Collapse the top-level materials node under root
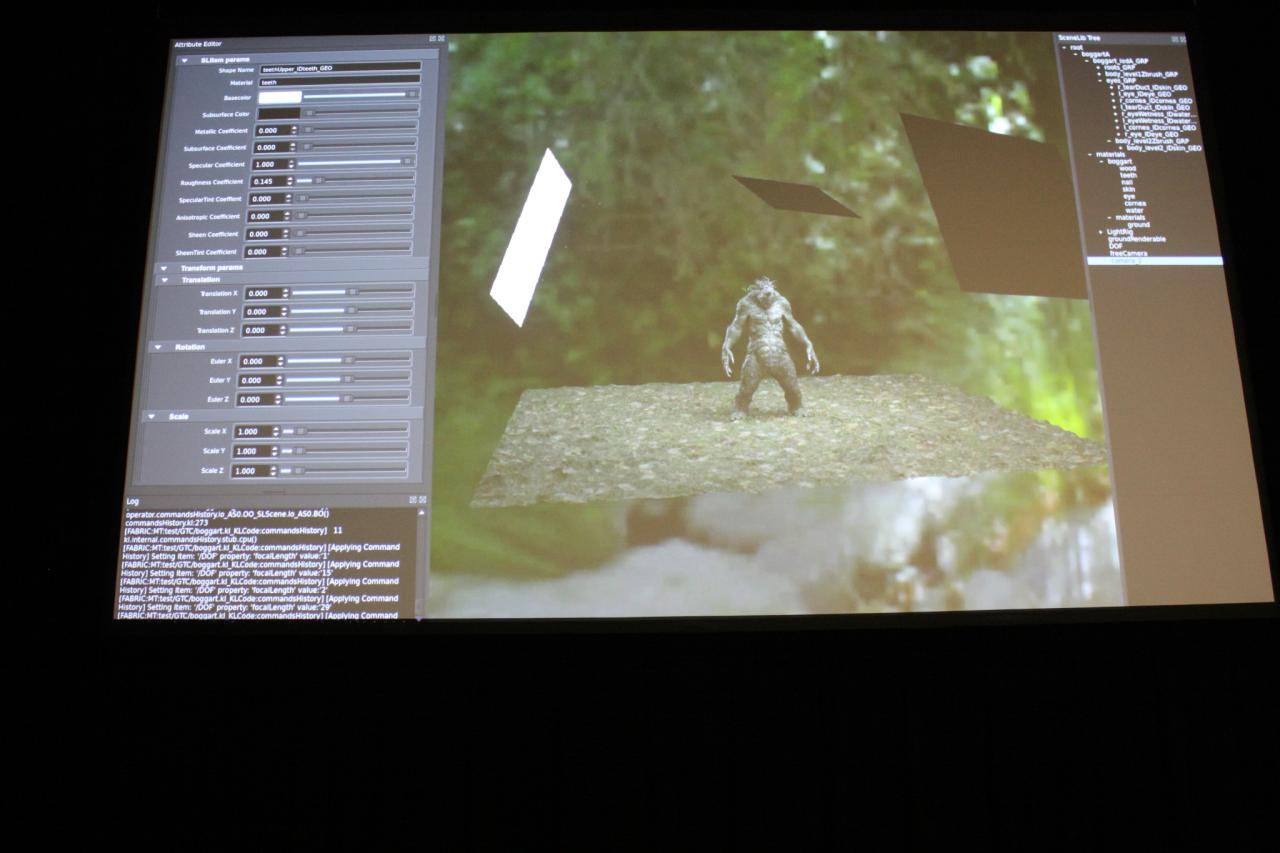The width and height of the screenshot is (1280, 853). [1090, 155]
